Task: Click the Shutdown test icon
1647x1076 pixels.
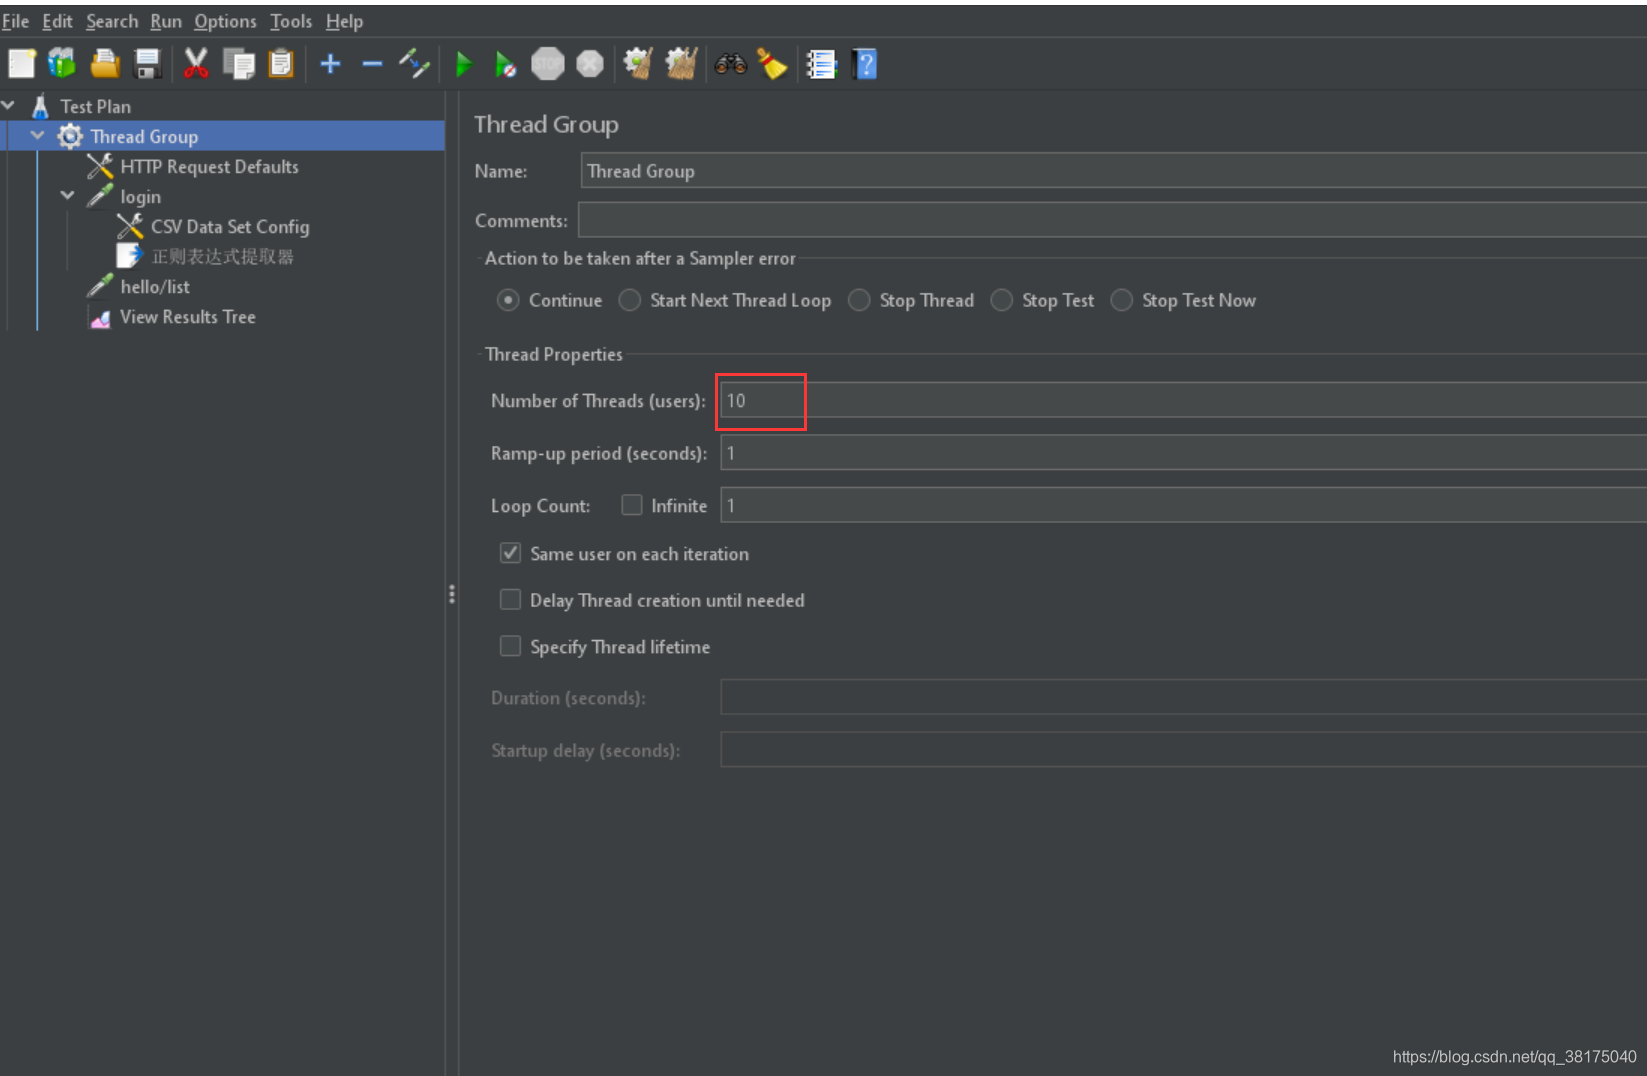Action: click(590, 64)
